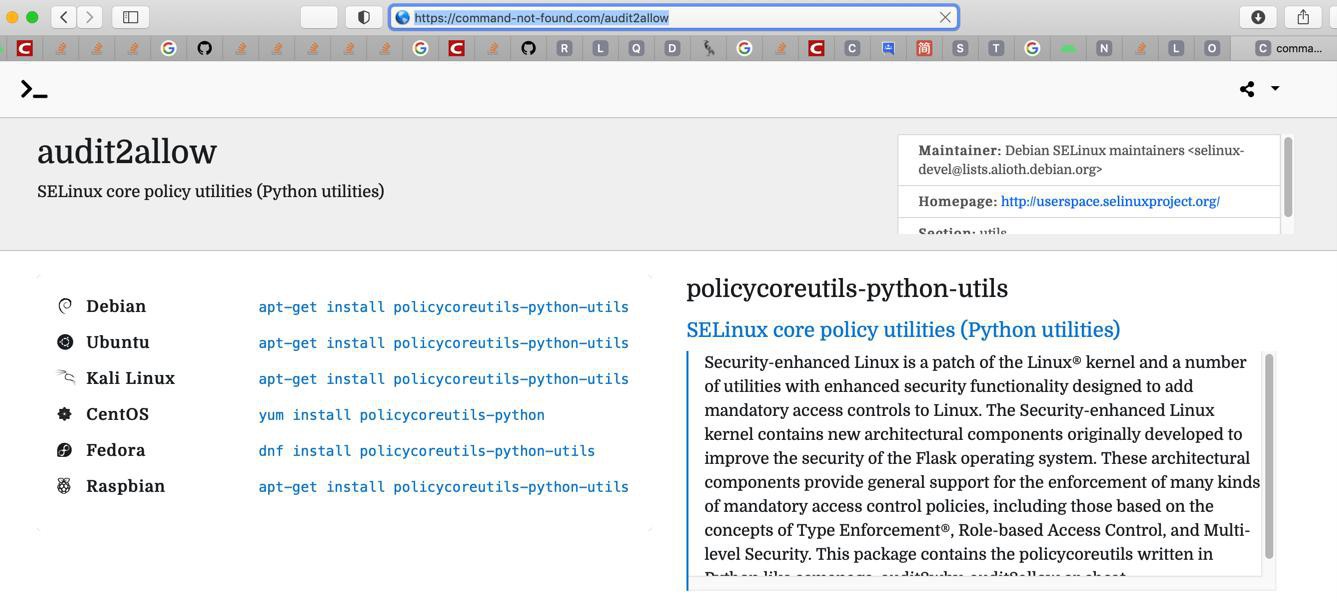The width and height of the screenshot is (1337, 602).
Task: Switch to the tab with O icon
Action: [1212, 48]
